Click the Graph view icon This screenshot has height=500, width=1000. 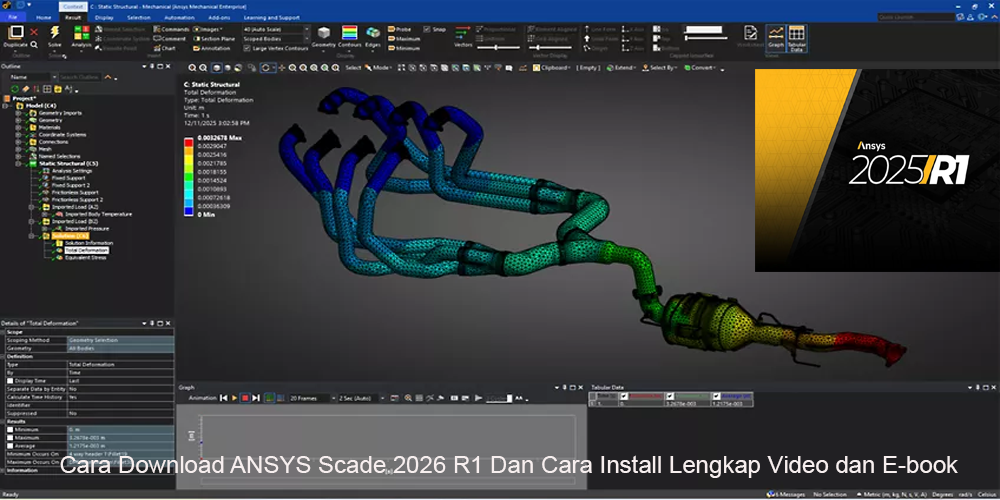pyautogui.click(x=776, y=36)
